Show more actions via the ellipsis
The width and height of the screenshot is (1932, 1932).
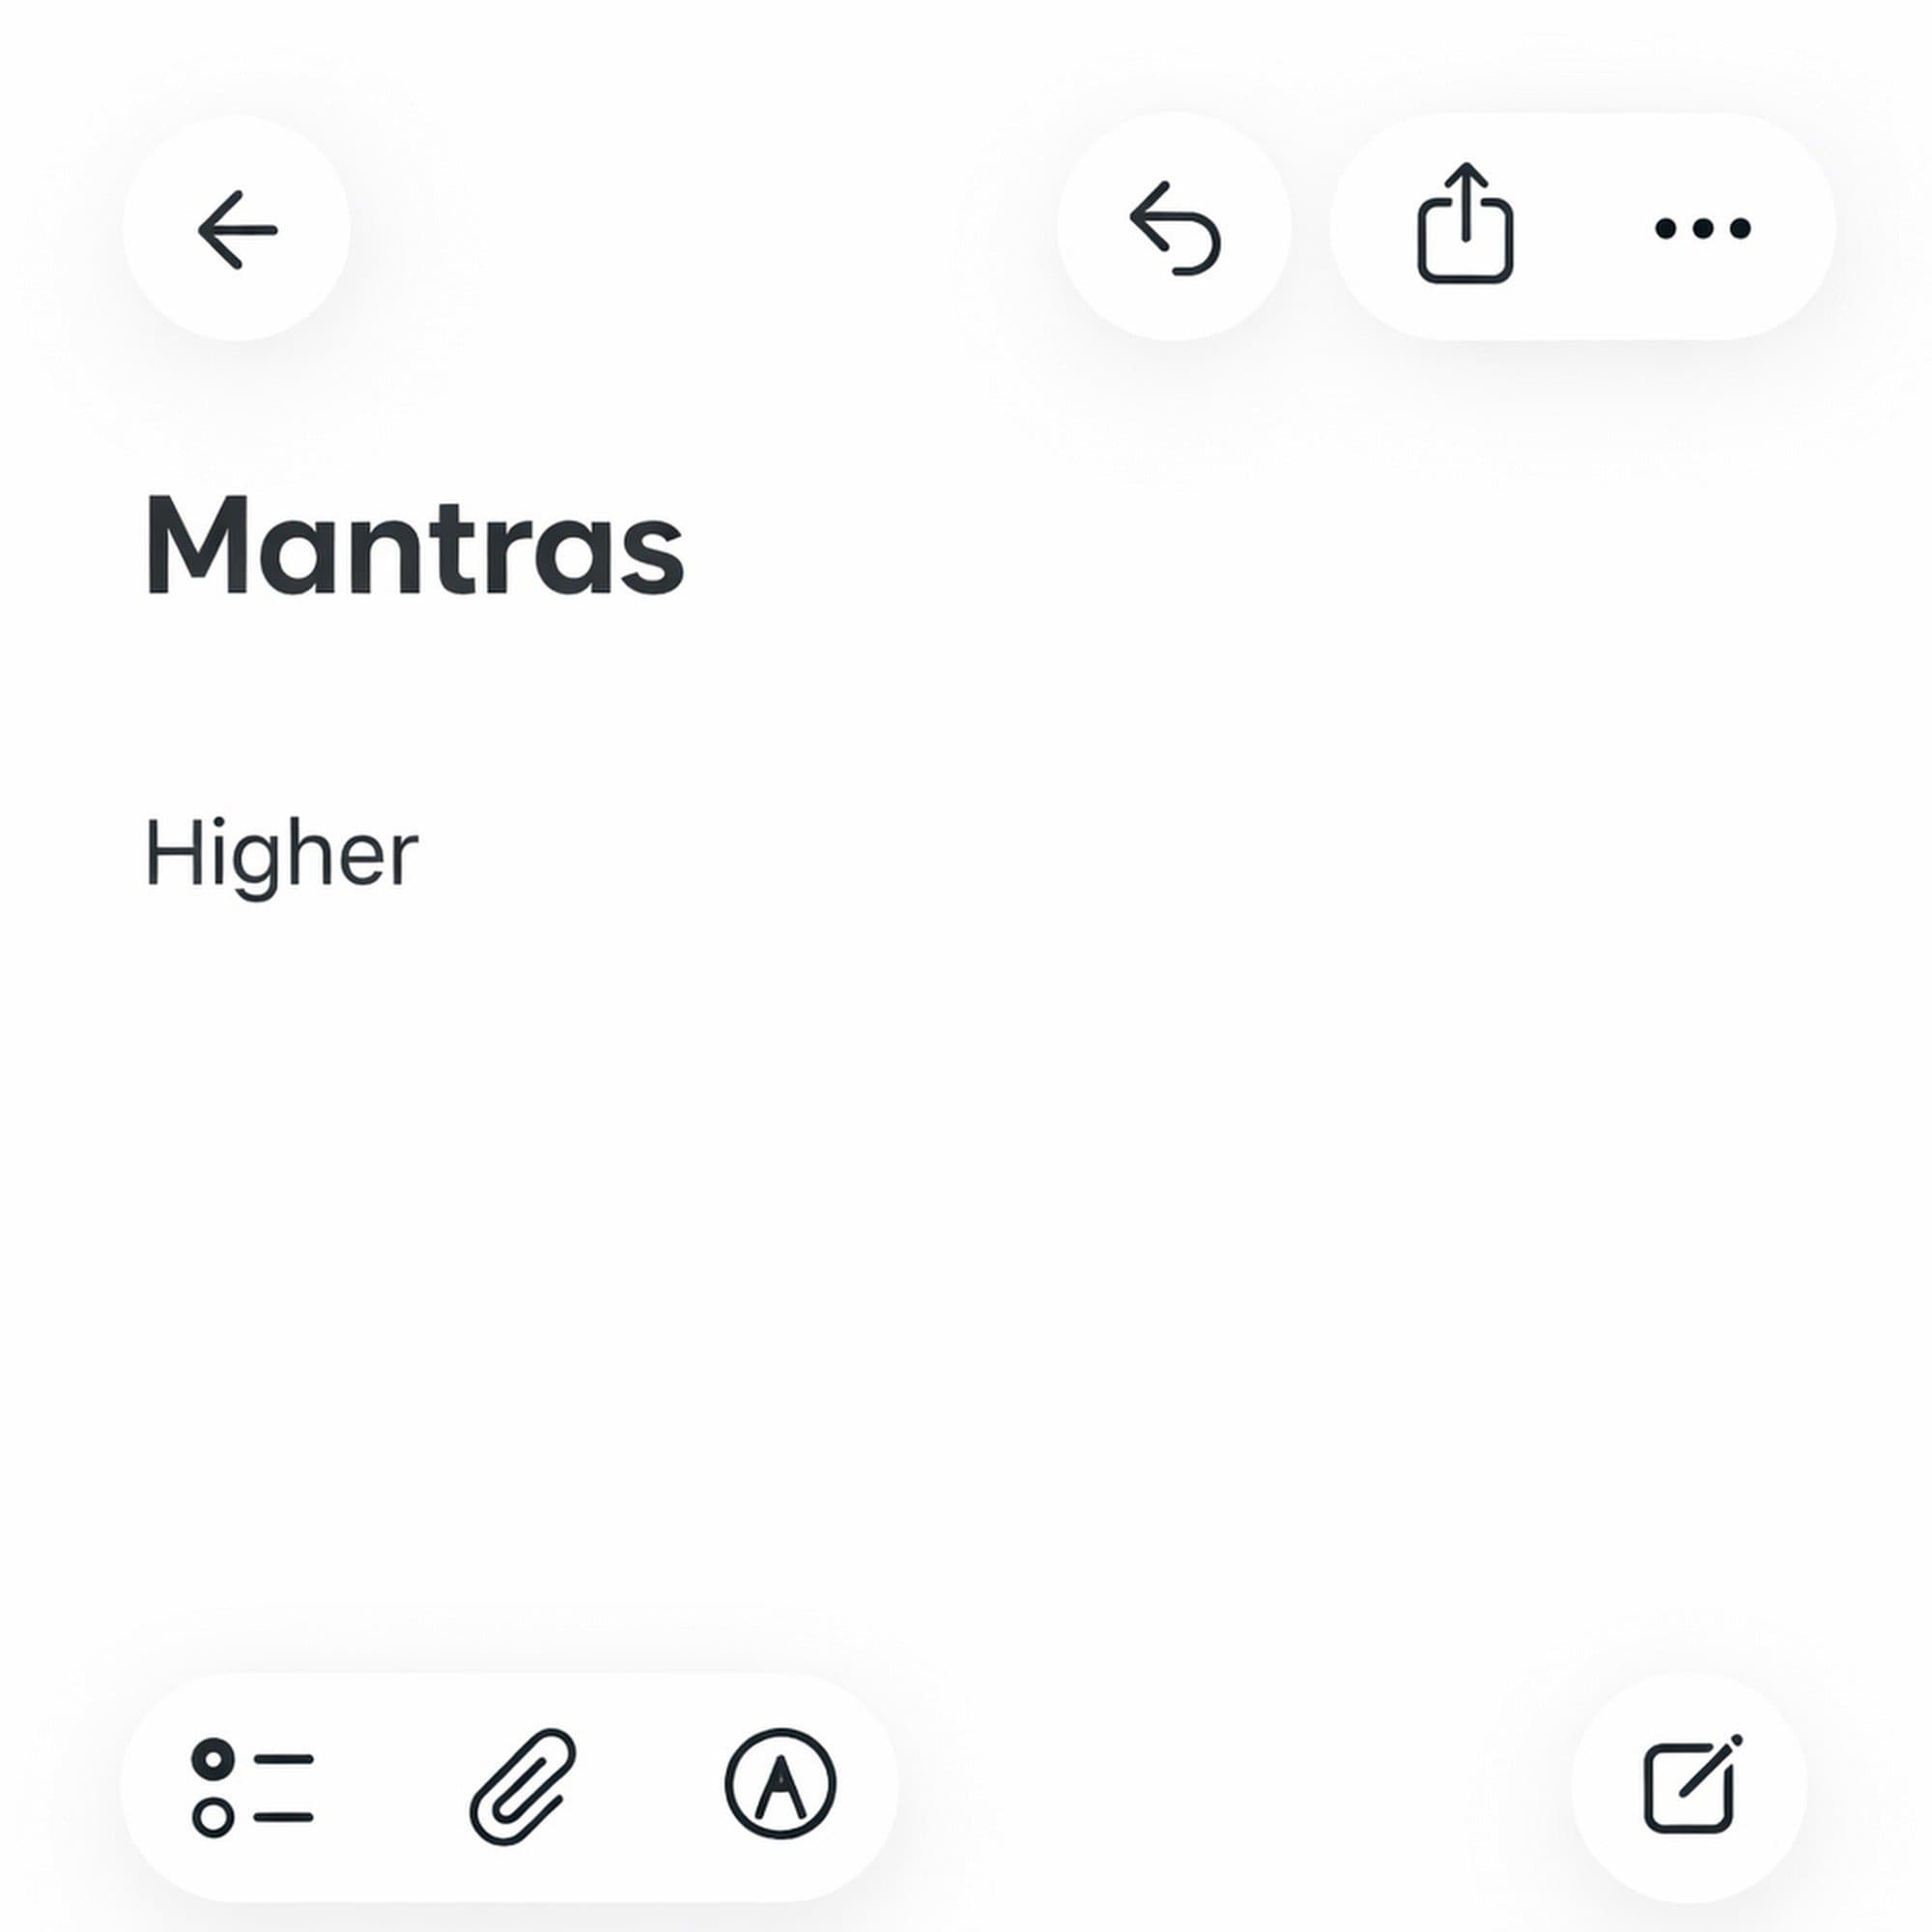point(1702,229)
